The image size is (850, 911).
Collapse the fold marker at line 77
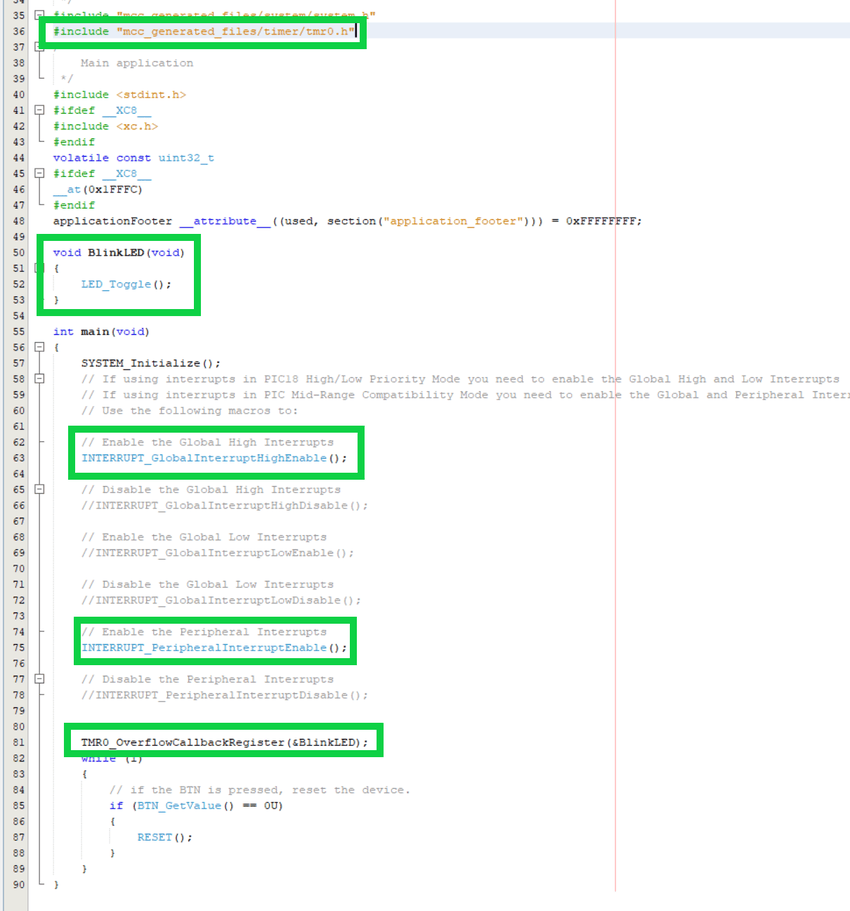click(x=39, y=679)
